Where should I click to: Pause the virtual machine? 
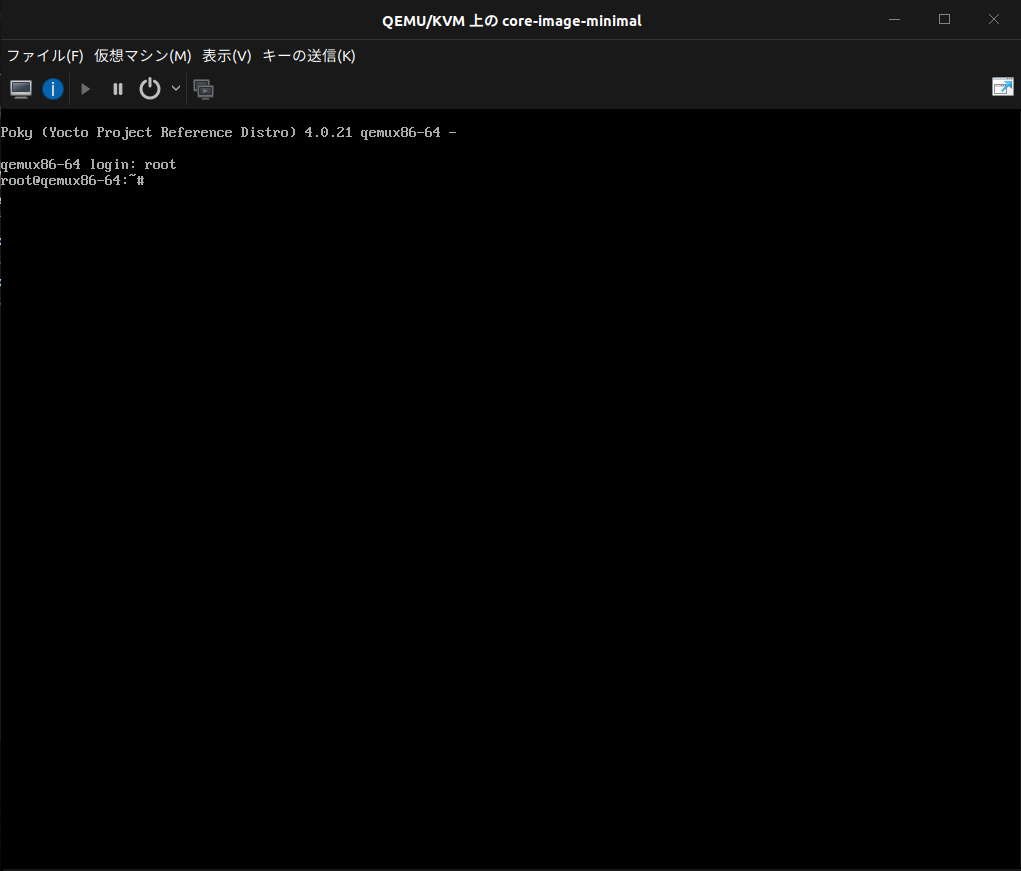coord(118,89)
